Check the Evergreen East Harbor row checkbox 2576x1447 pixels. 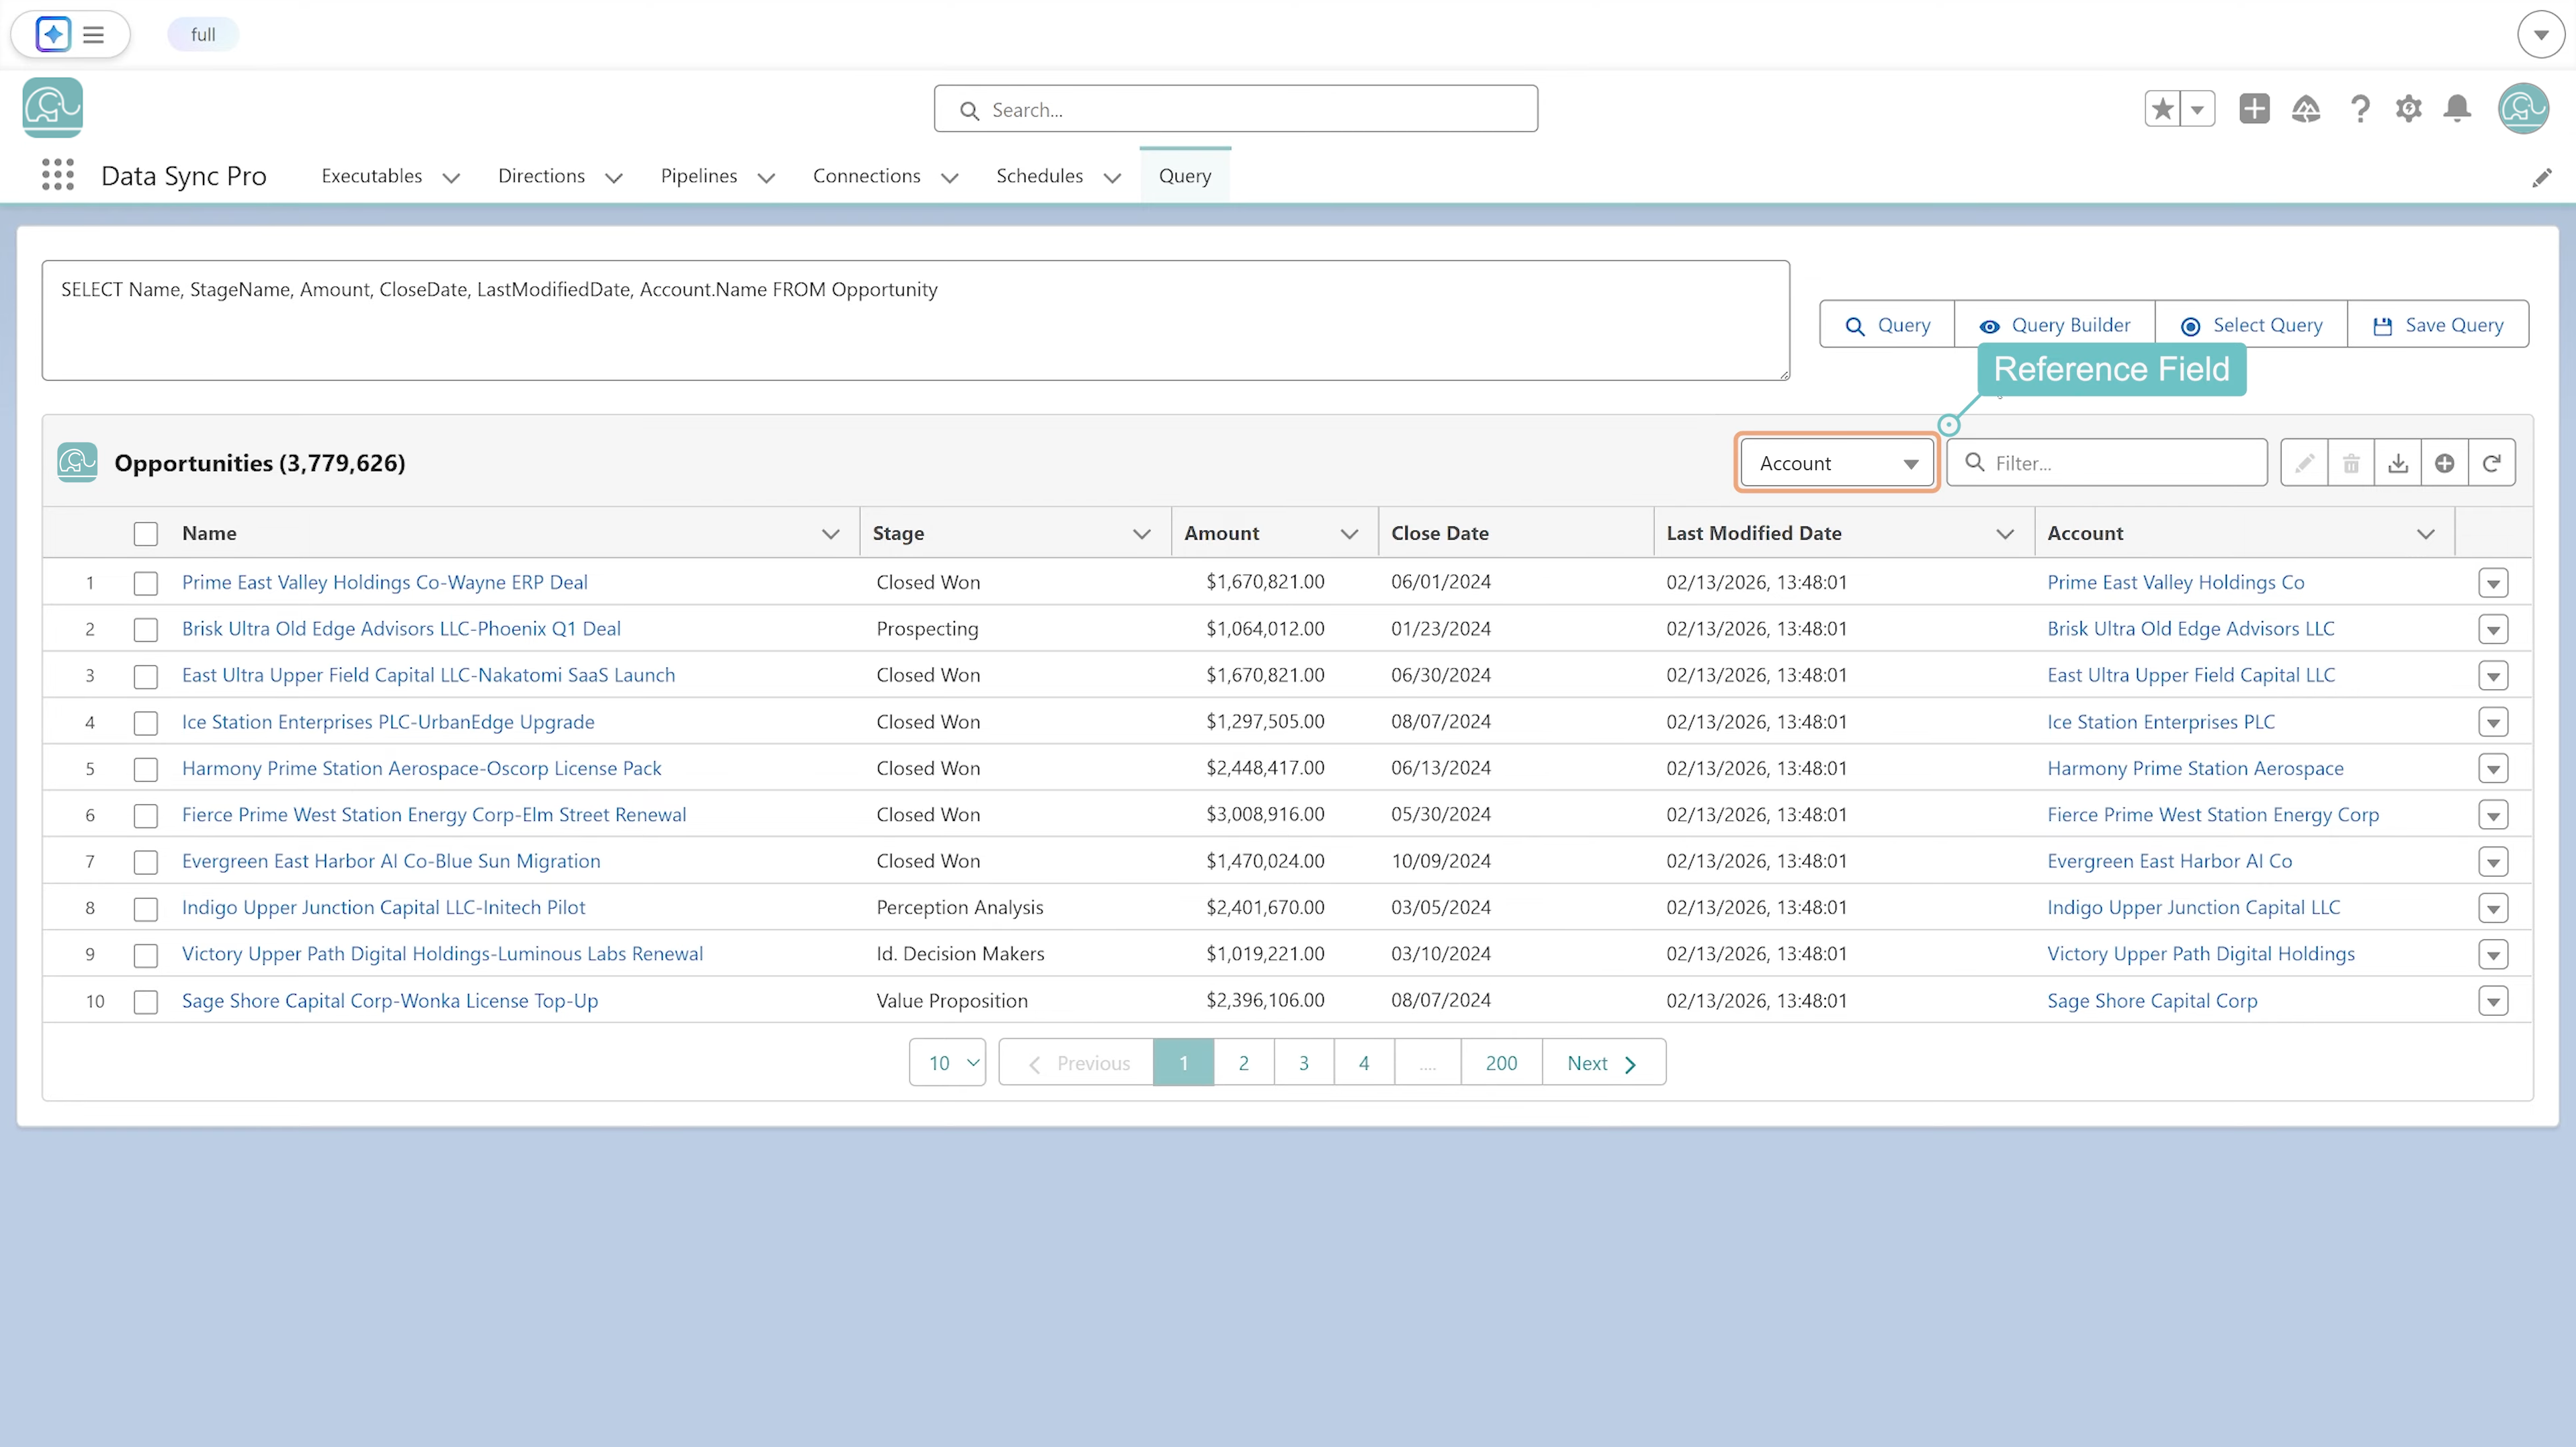point(146,862)
